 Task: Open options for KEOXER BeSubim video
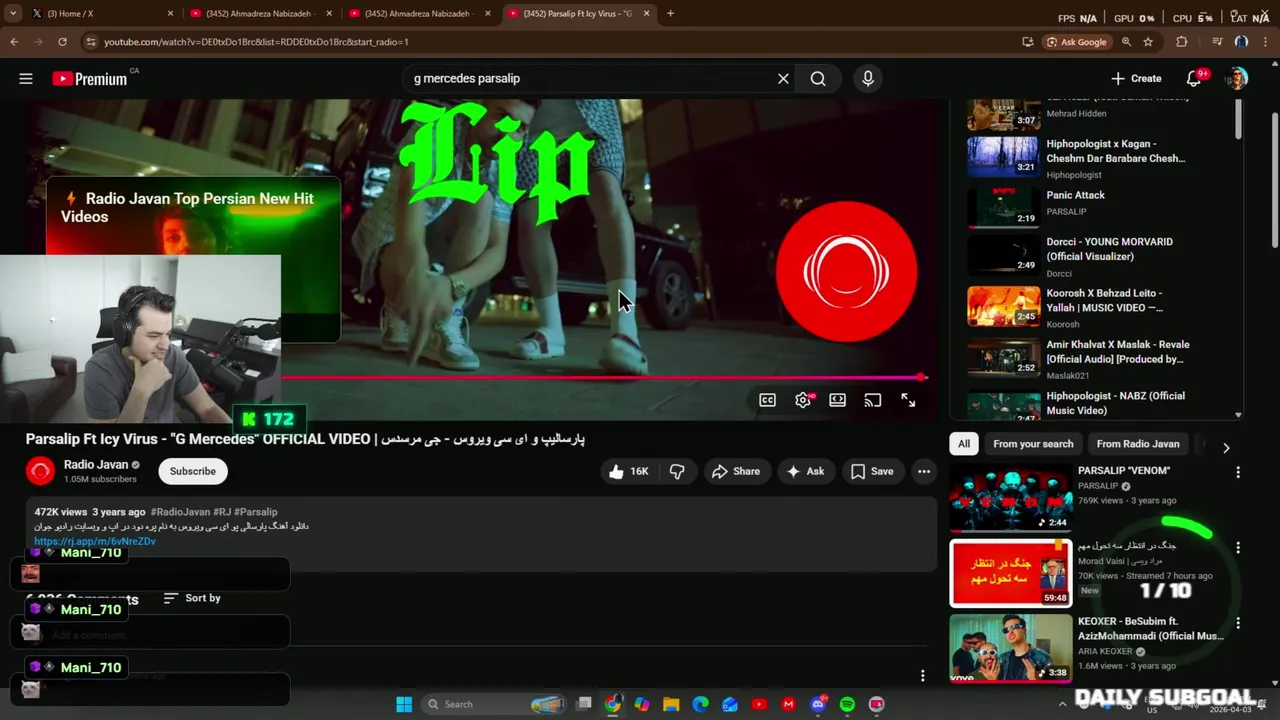point(1238,623)
